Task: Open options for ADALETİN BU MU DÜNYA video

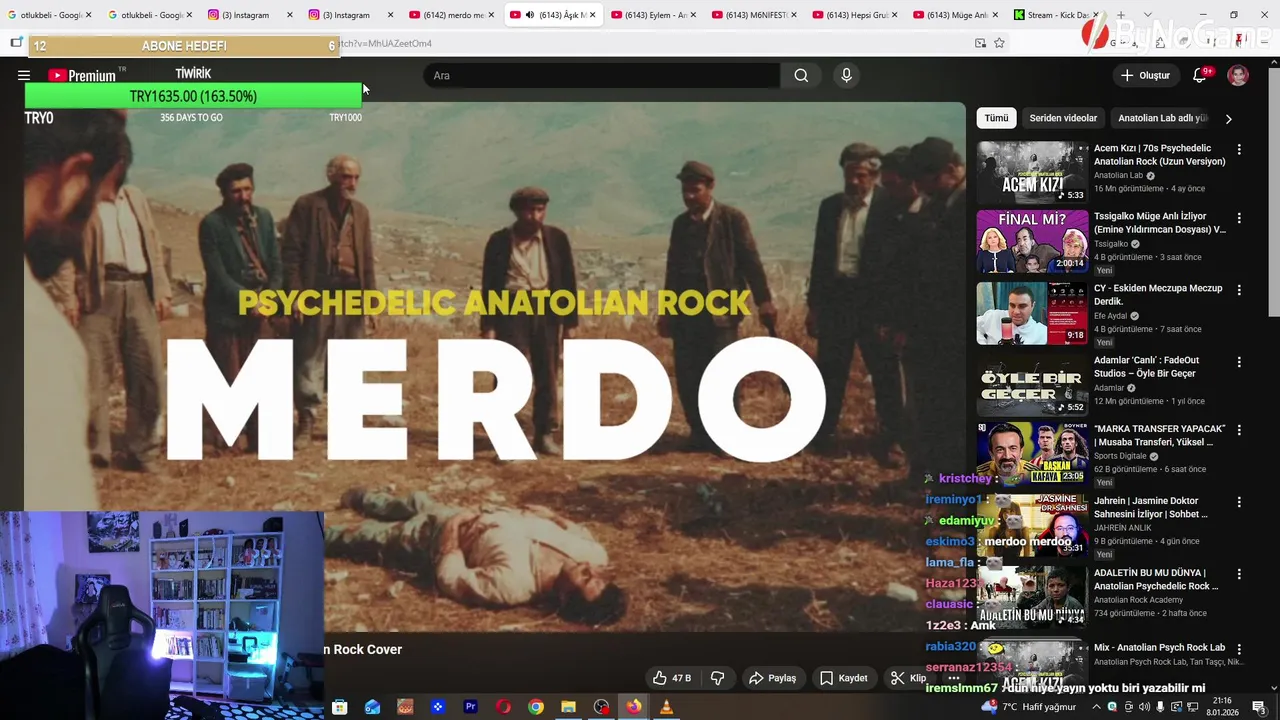Action: point(1239,574)
